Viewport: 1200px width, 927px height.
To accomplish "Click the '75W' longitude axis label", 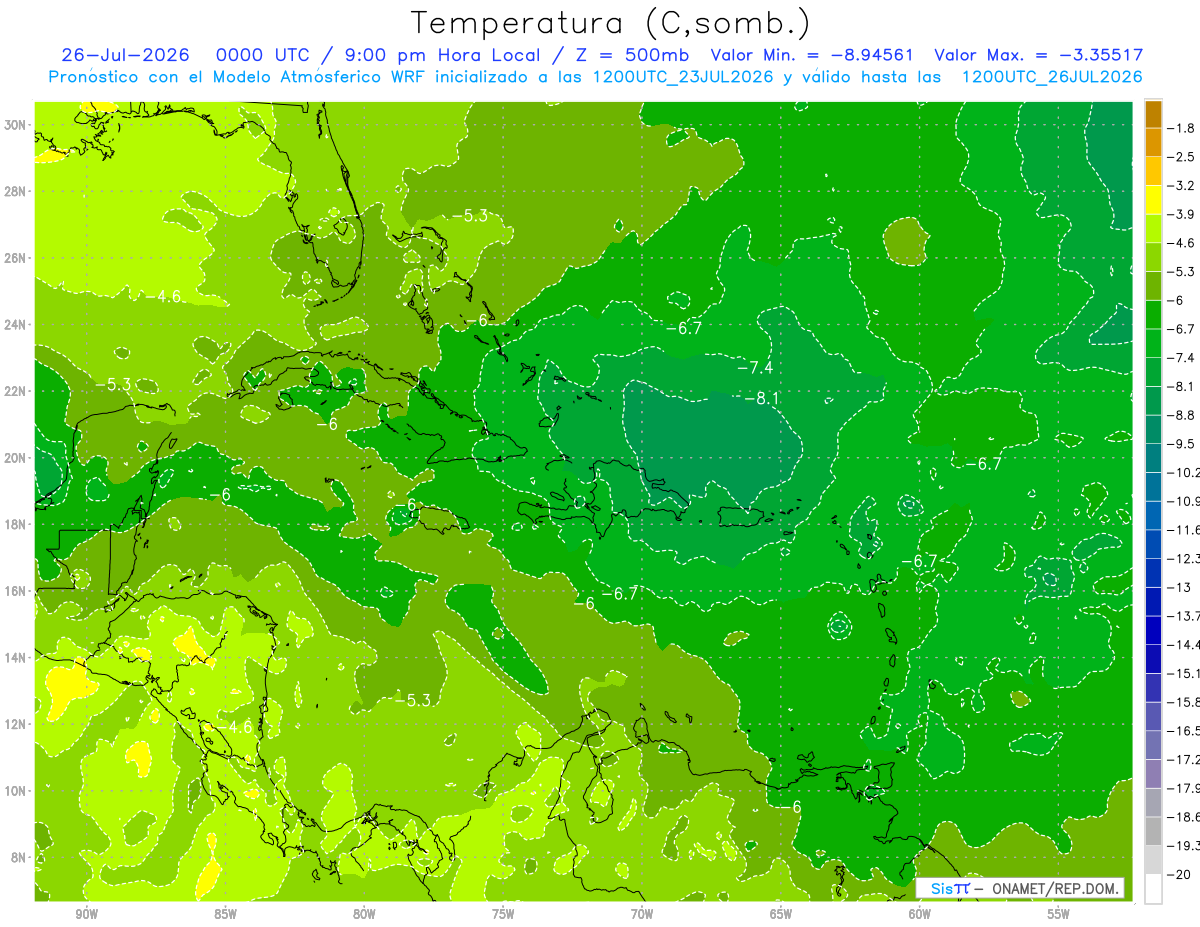I will click(x=503, y=913).
